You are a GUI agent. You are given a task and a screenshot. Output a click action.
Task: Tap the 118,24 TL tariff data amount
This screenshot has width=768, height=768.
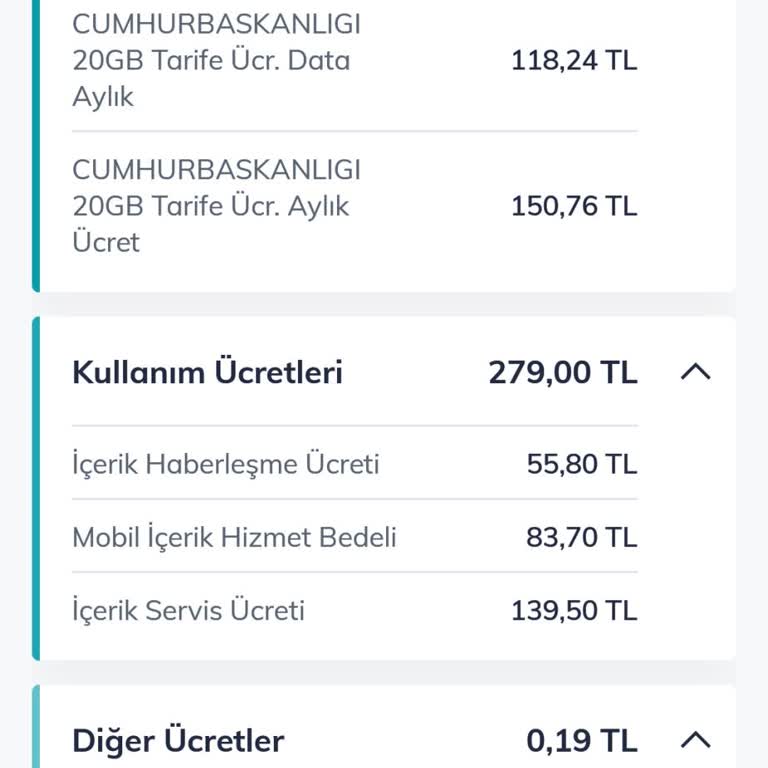coord(573,61)
